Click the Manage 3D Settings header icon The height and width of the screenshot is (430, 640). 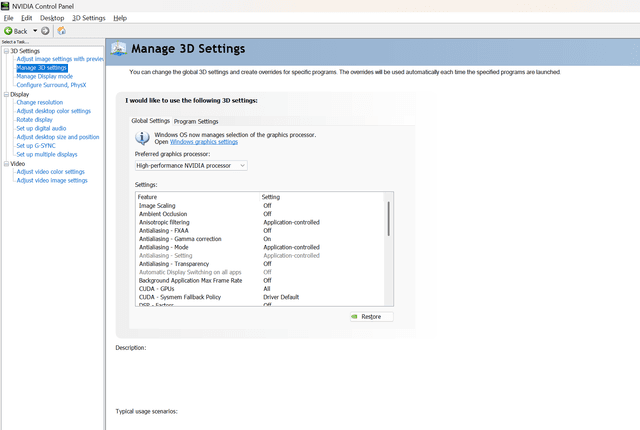[x=118, y=49]
